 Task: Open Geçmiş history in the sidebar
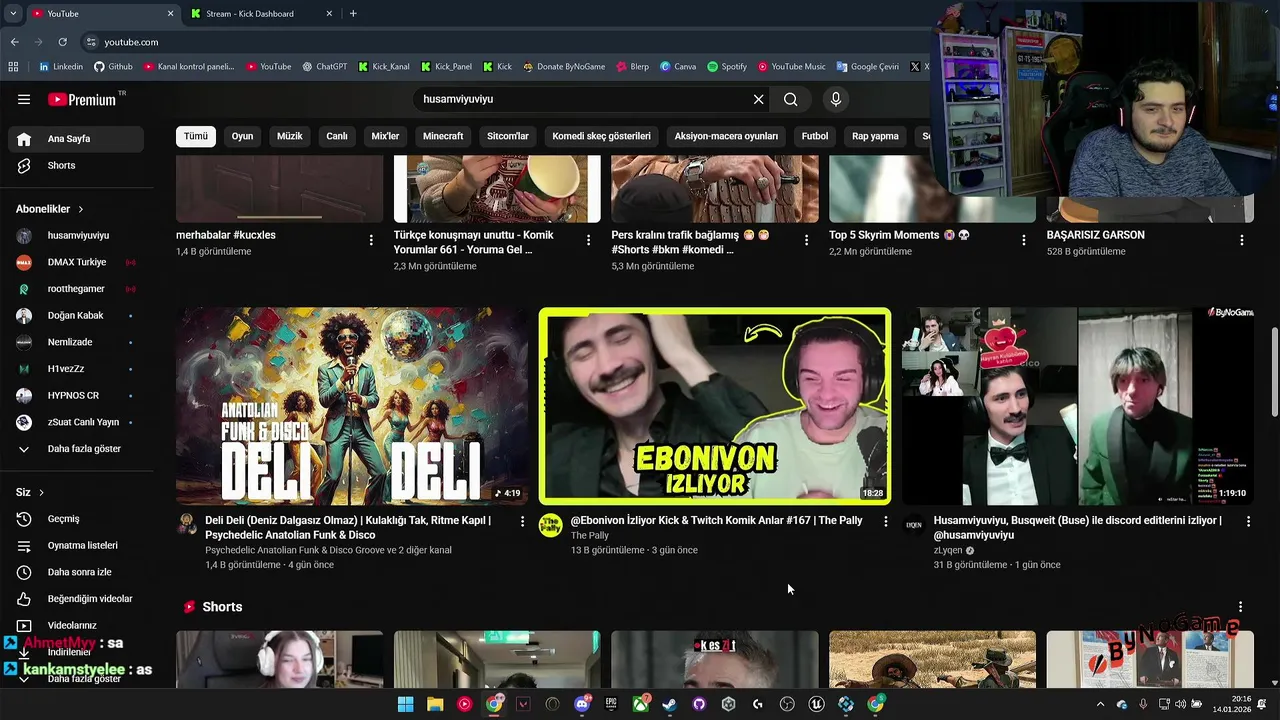(x=77, y=519)
